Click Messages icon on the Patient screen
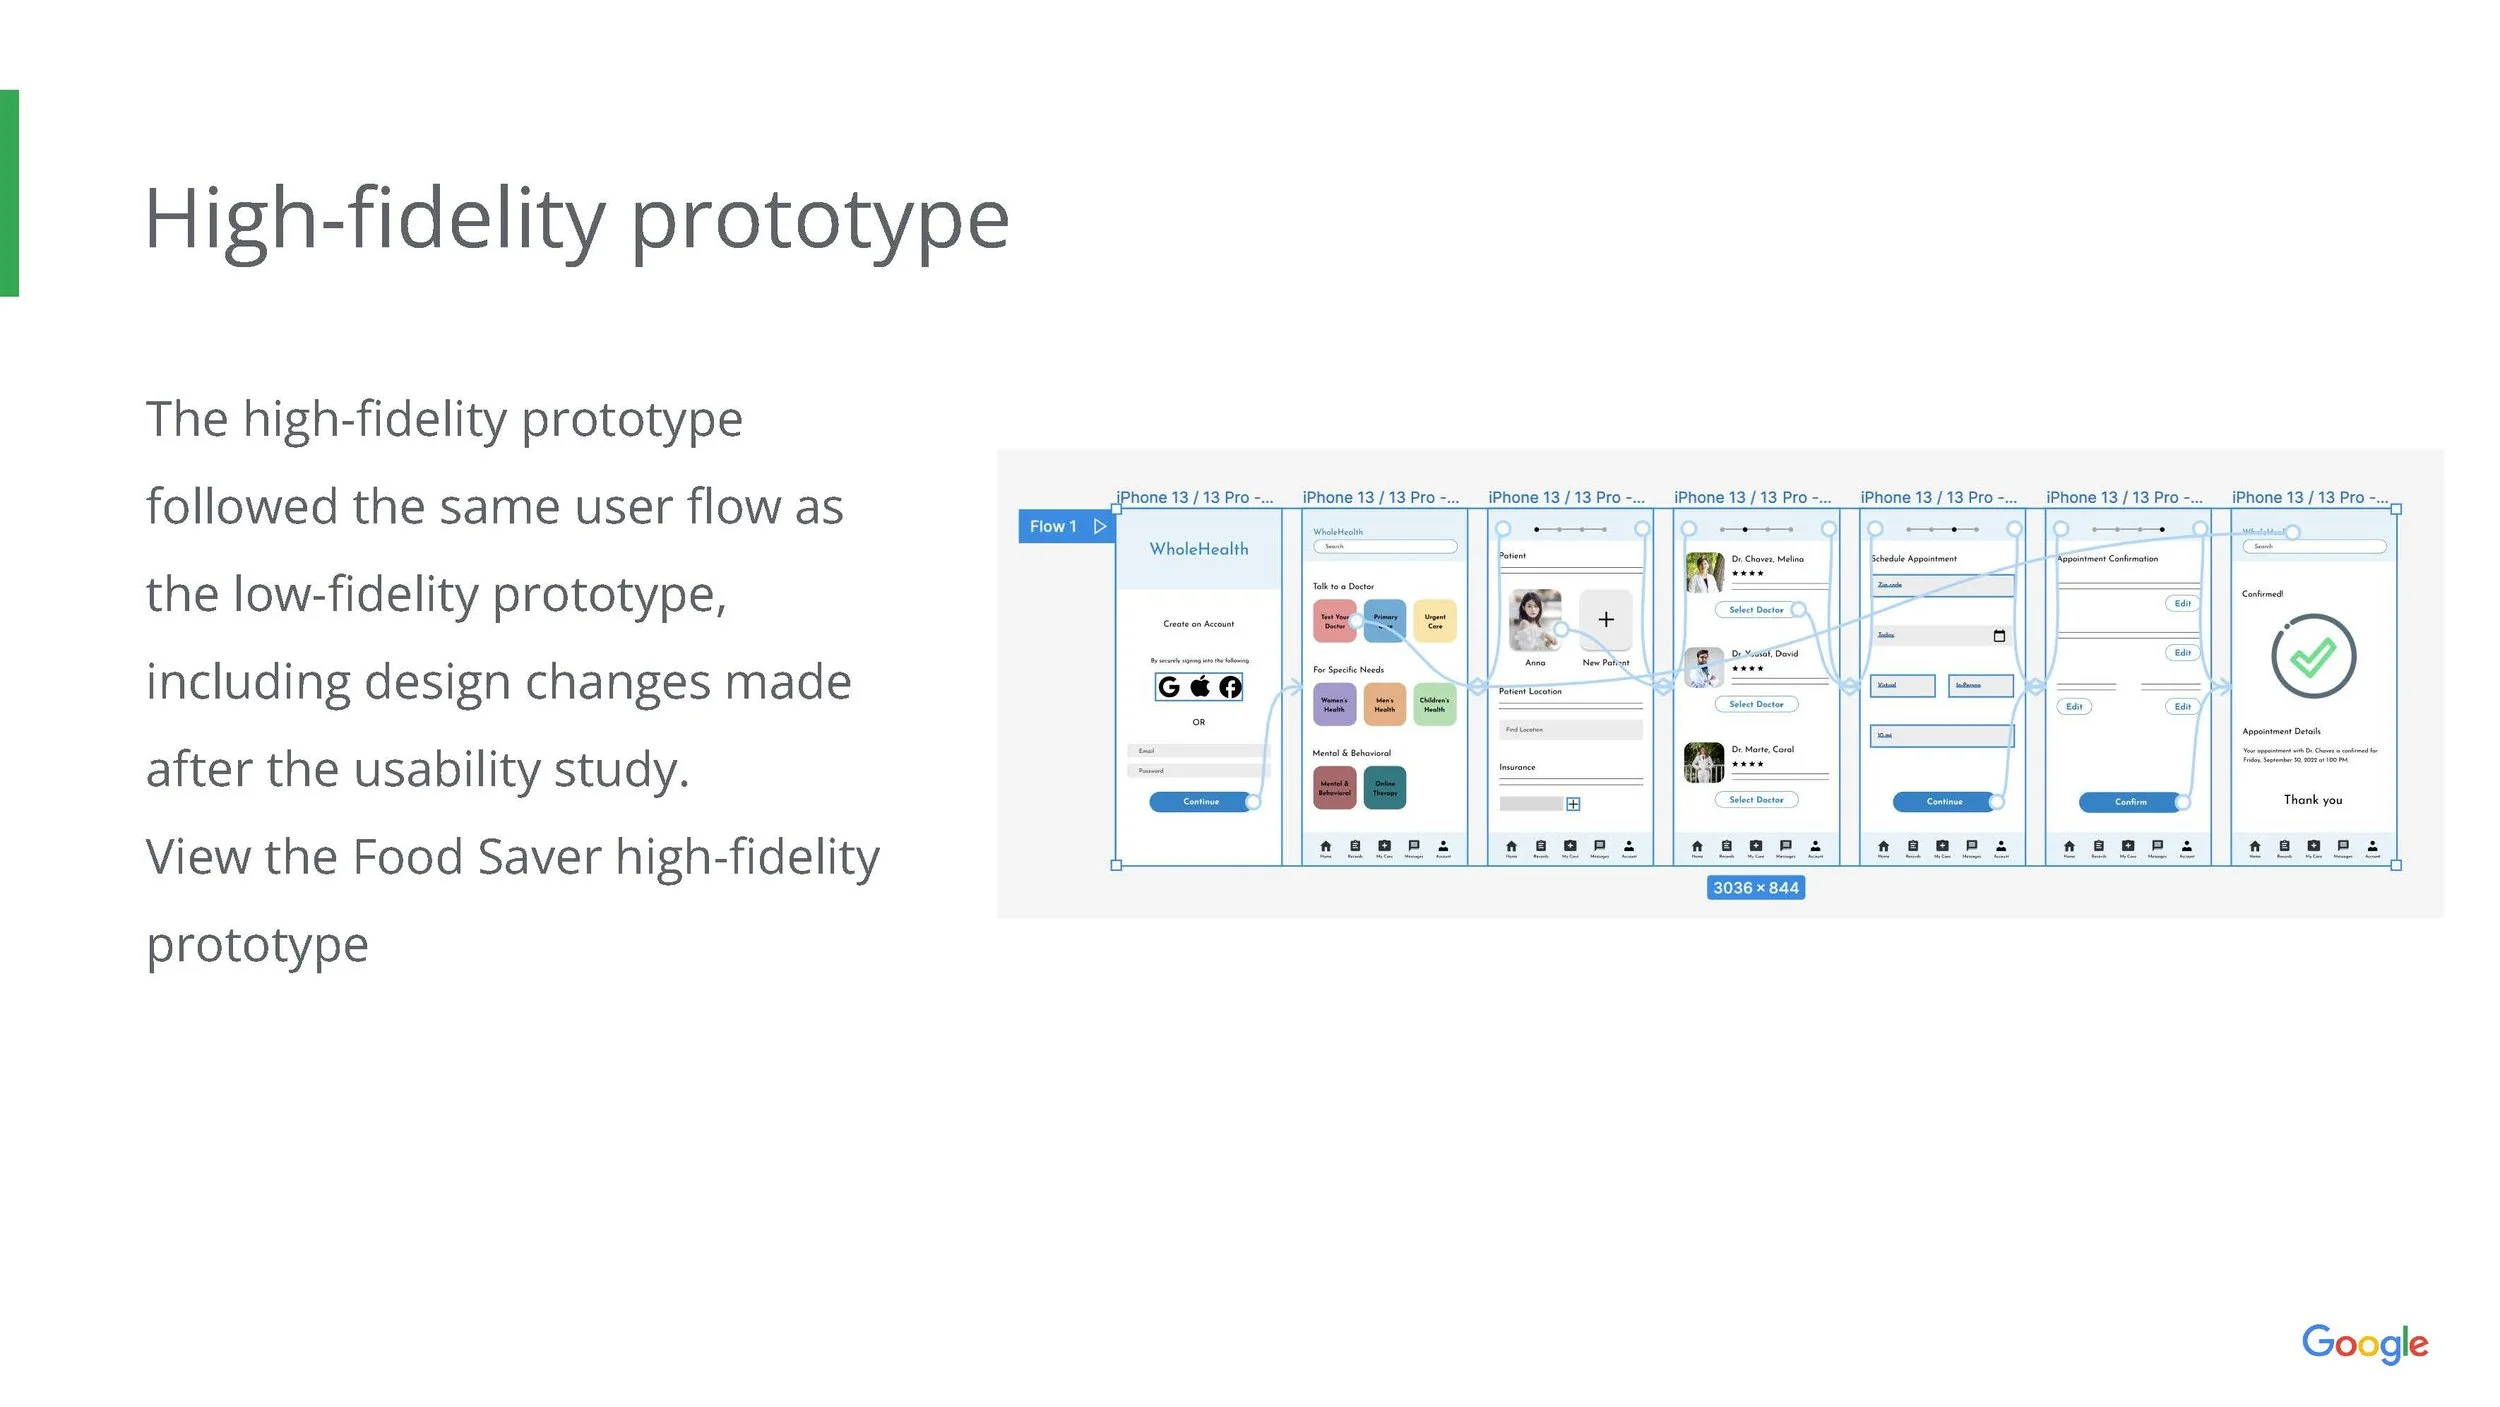 [1600, 847]
